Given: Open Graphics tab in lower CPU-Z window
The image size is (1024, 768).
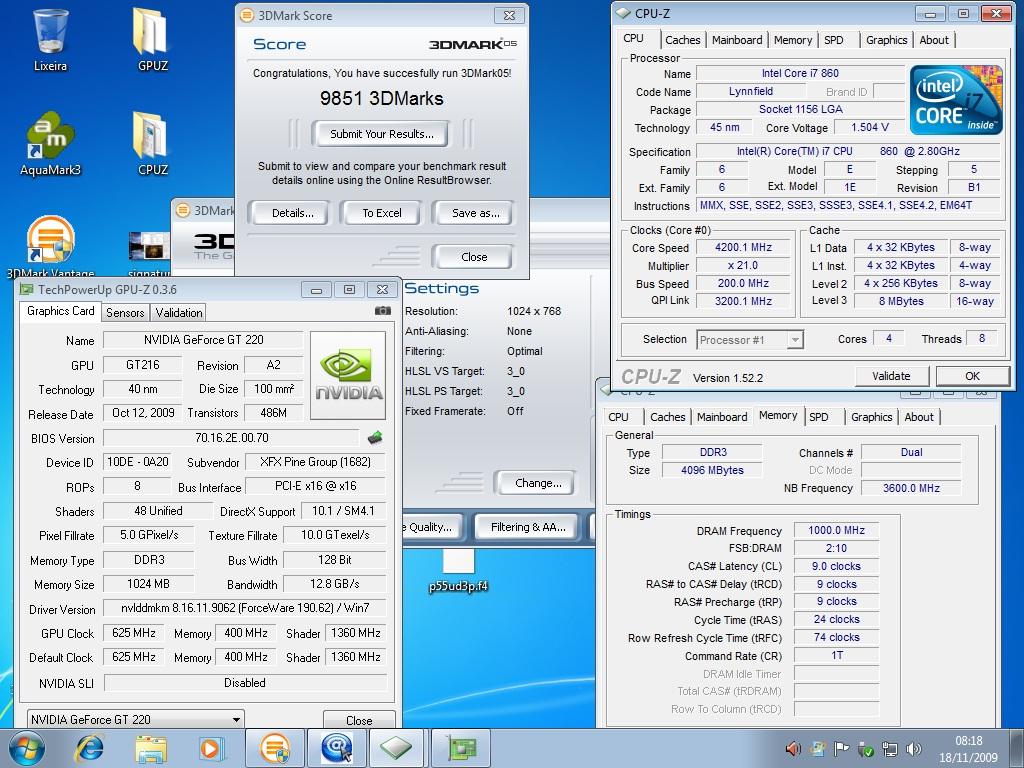Looking at the screenshot, I should (x=871, y=417).
